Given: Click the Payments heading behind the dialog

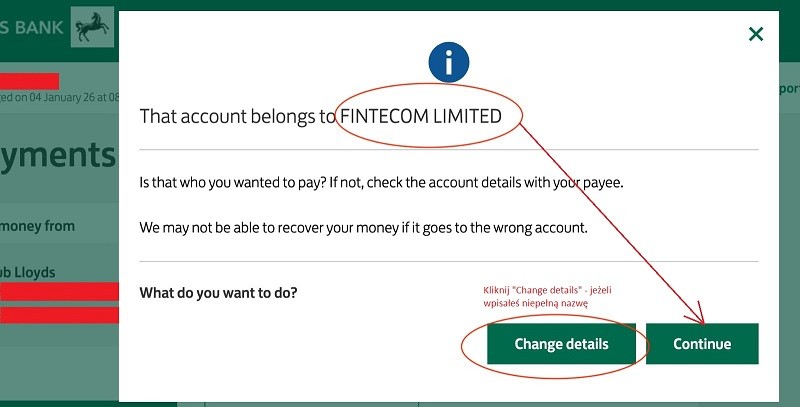Looking at the screenshot, I should 58,157.
